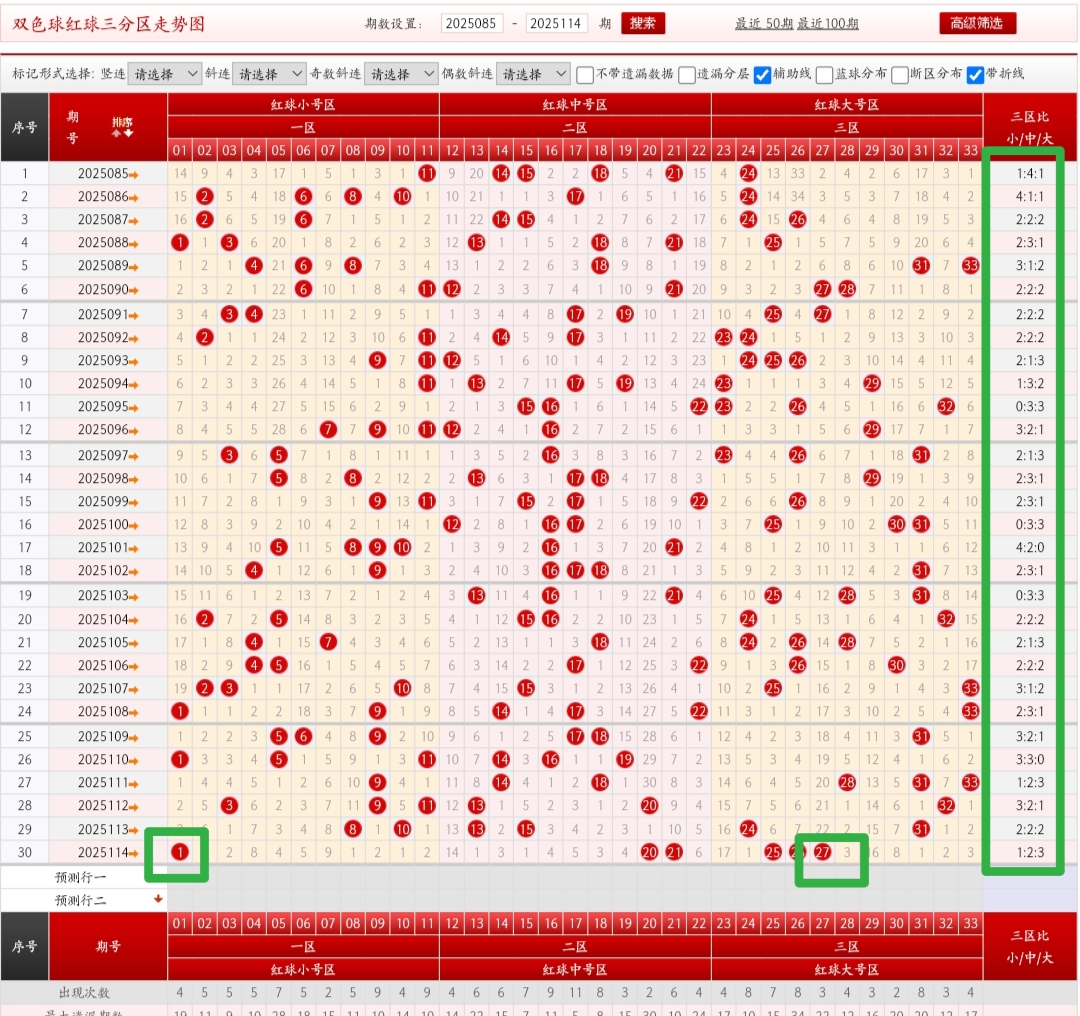Click the orange arrow next to 2025089
This screenshot has height=1016, width=1080.
[134, 267]
